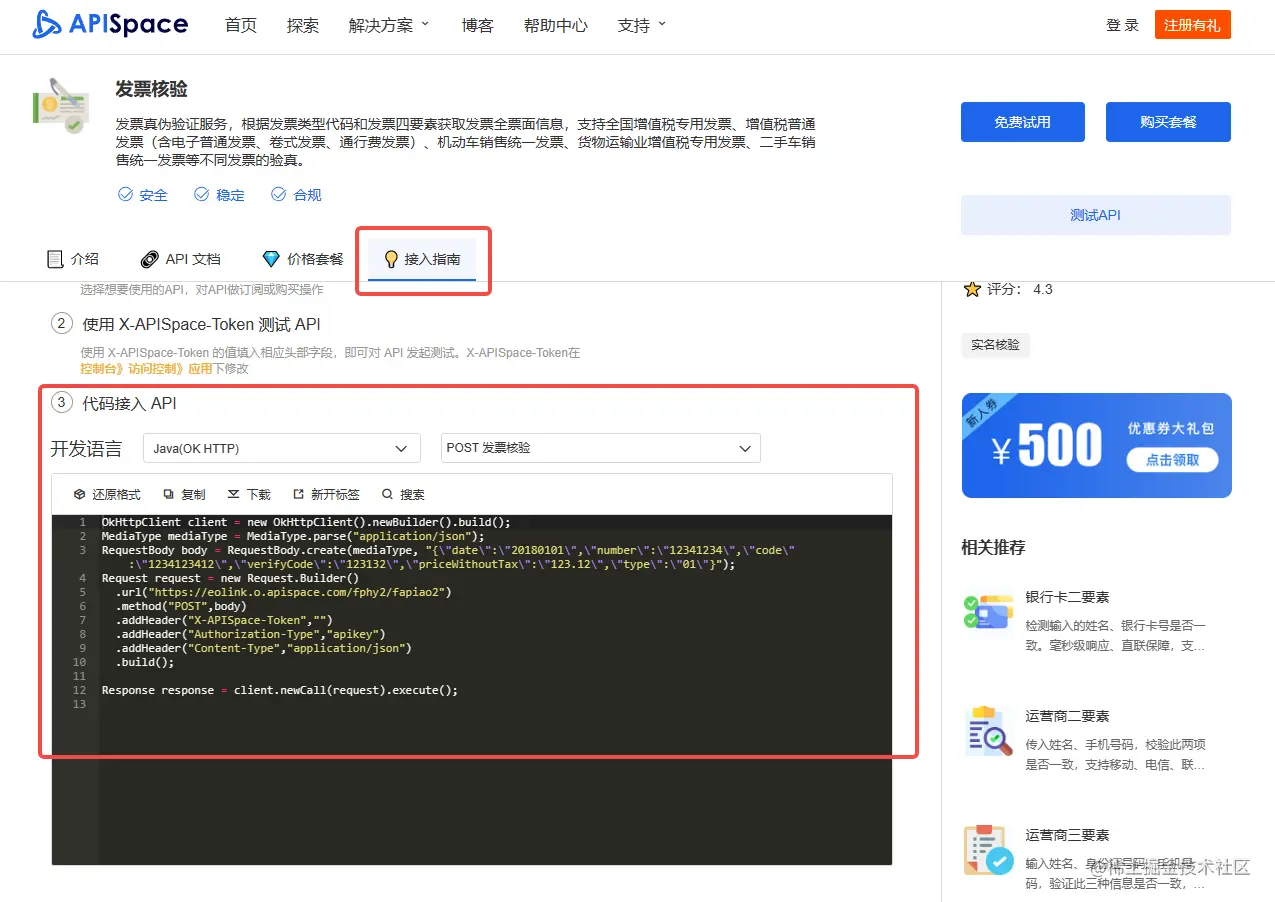Click the 登录 link

[x=1123, y=26]
